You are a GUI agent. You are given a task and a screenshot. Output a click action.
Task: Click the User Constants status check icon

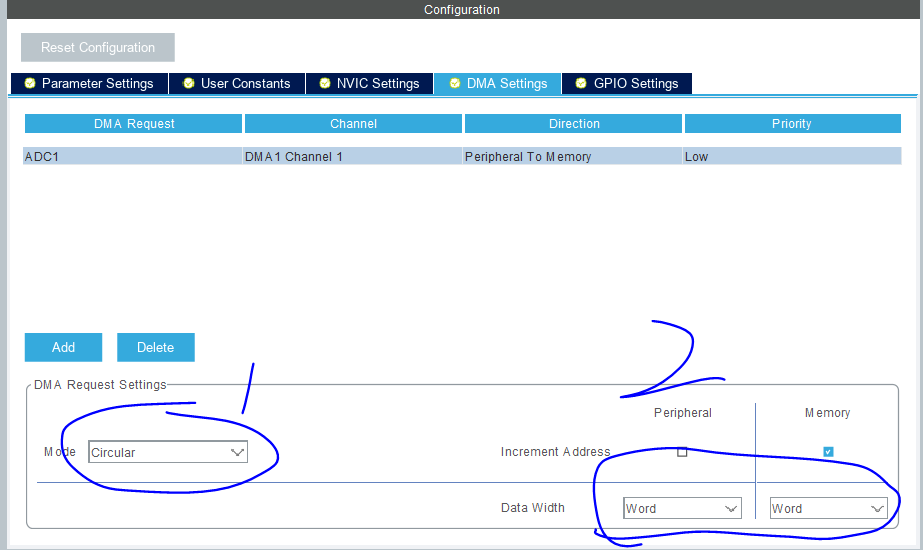coord(189,83)
